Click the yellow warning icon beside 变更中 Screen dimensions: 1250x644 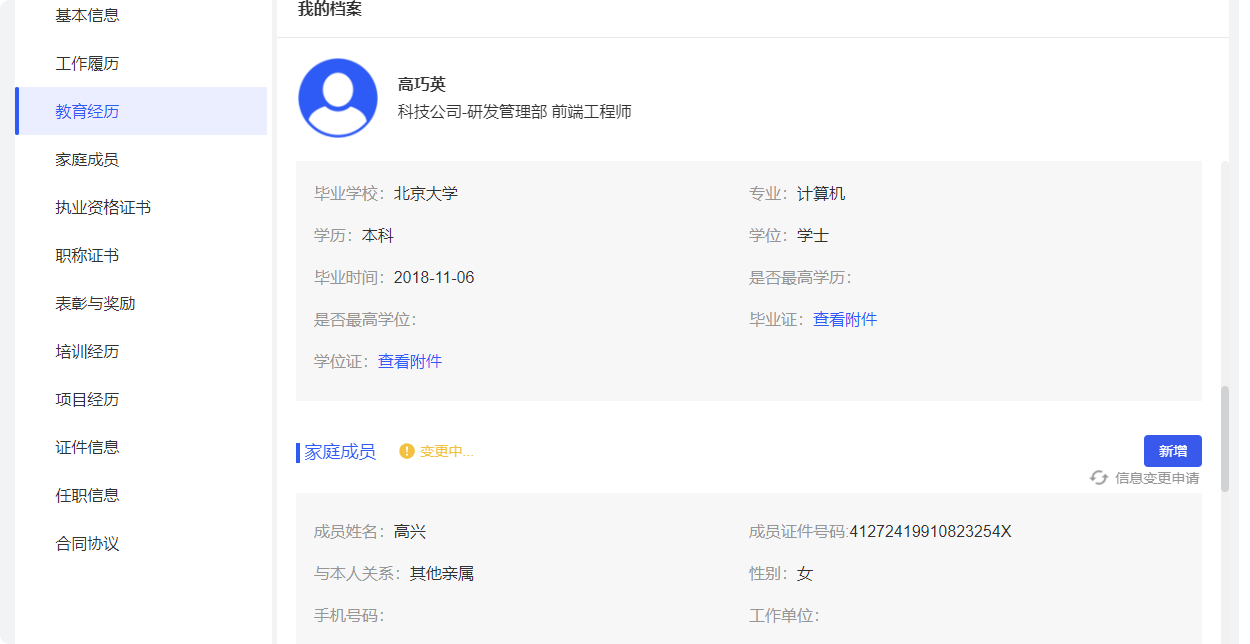(x=407, y=451)
